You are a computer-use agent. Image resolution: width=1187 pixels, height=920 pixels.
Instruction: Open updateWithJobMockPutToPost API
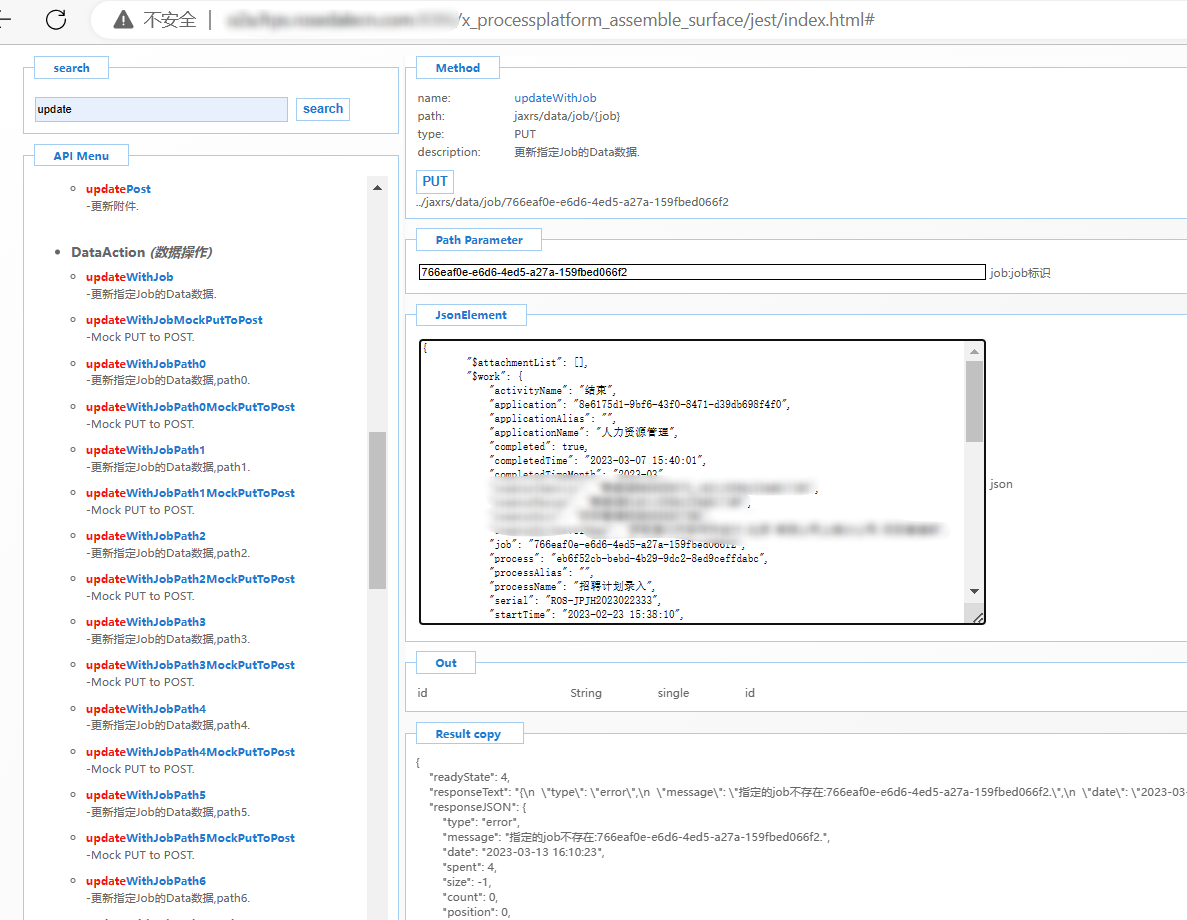point(174,320)
